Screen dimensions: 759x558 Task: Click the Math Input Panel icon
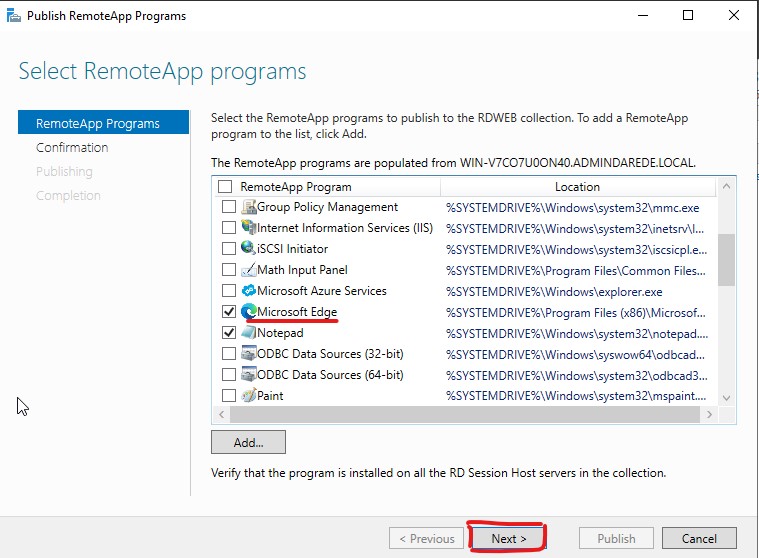click(248, 270)
